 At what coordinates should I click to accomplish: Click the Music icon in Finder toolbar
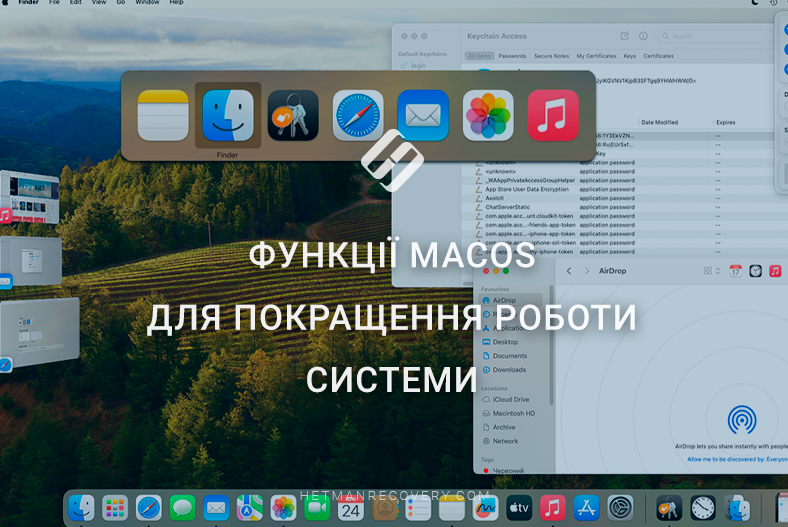(775, 271)
